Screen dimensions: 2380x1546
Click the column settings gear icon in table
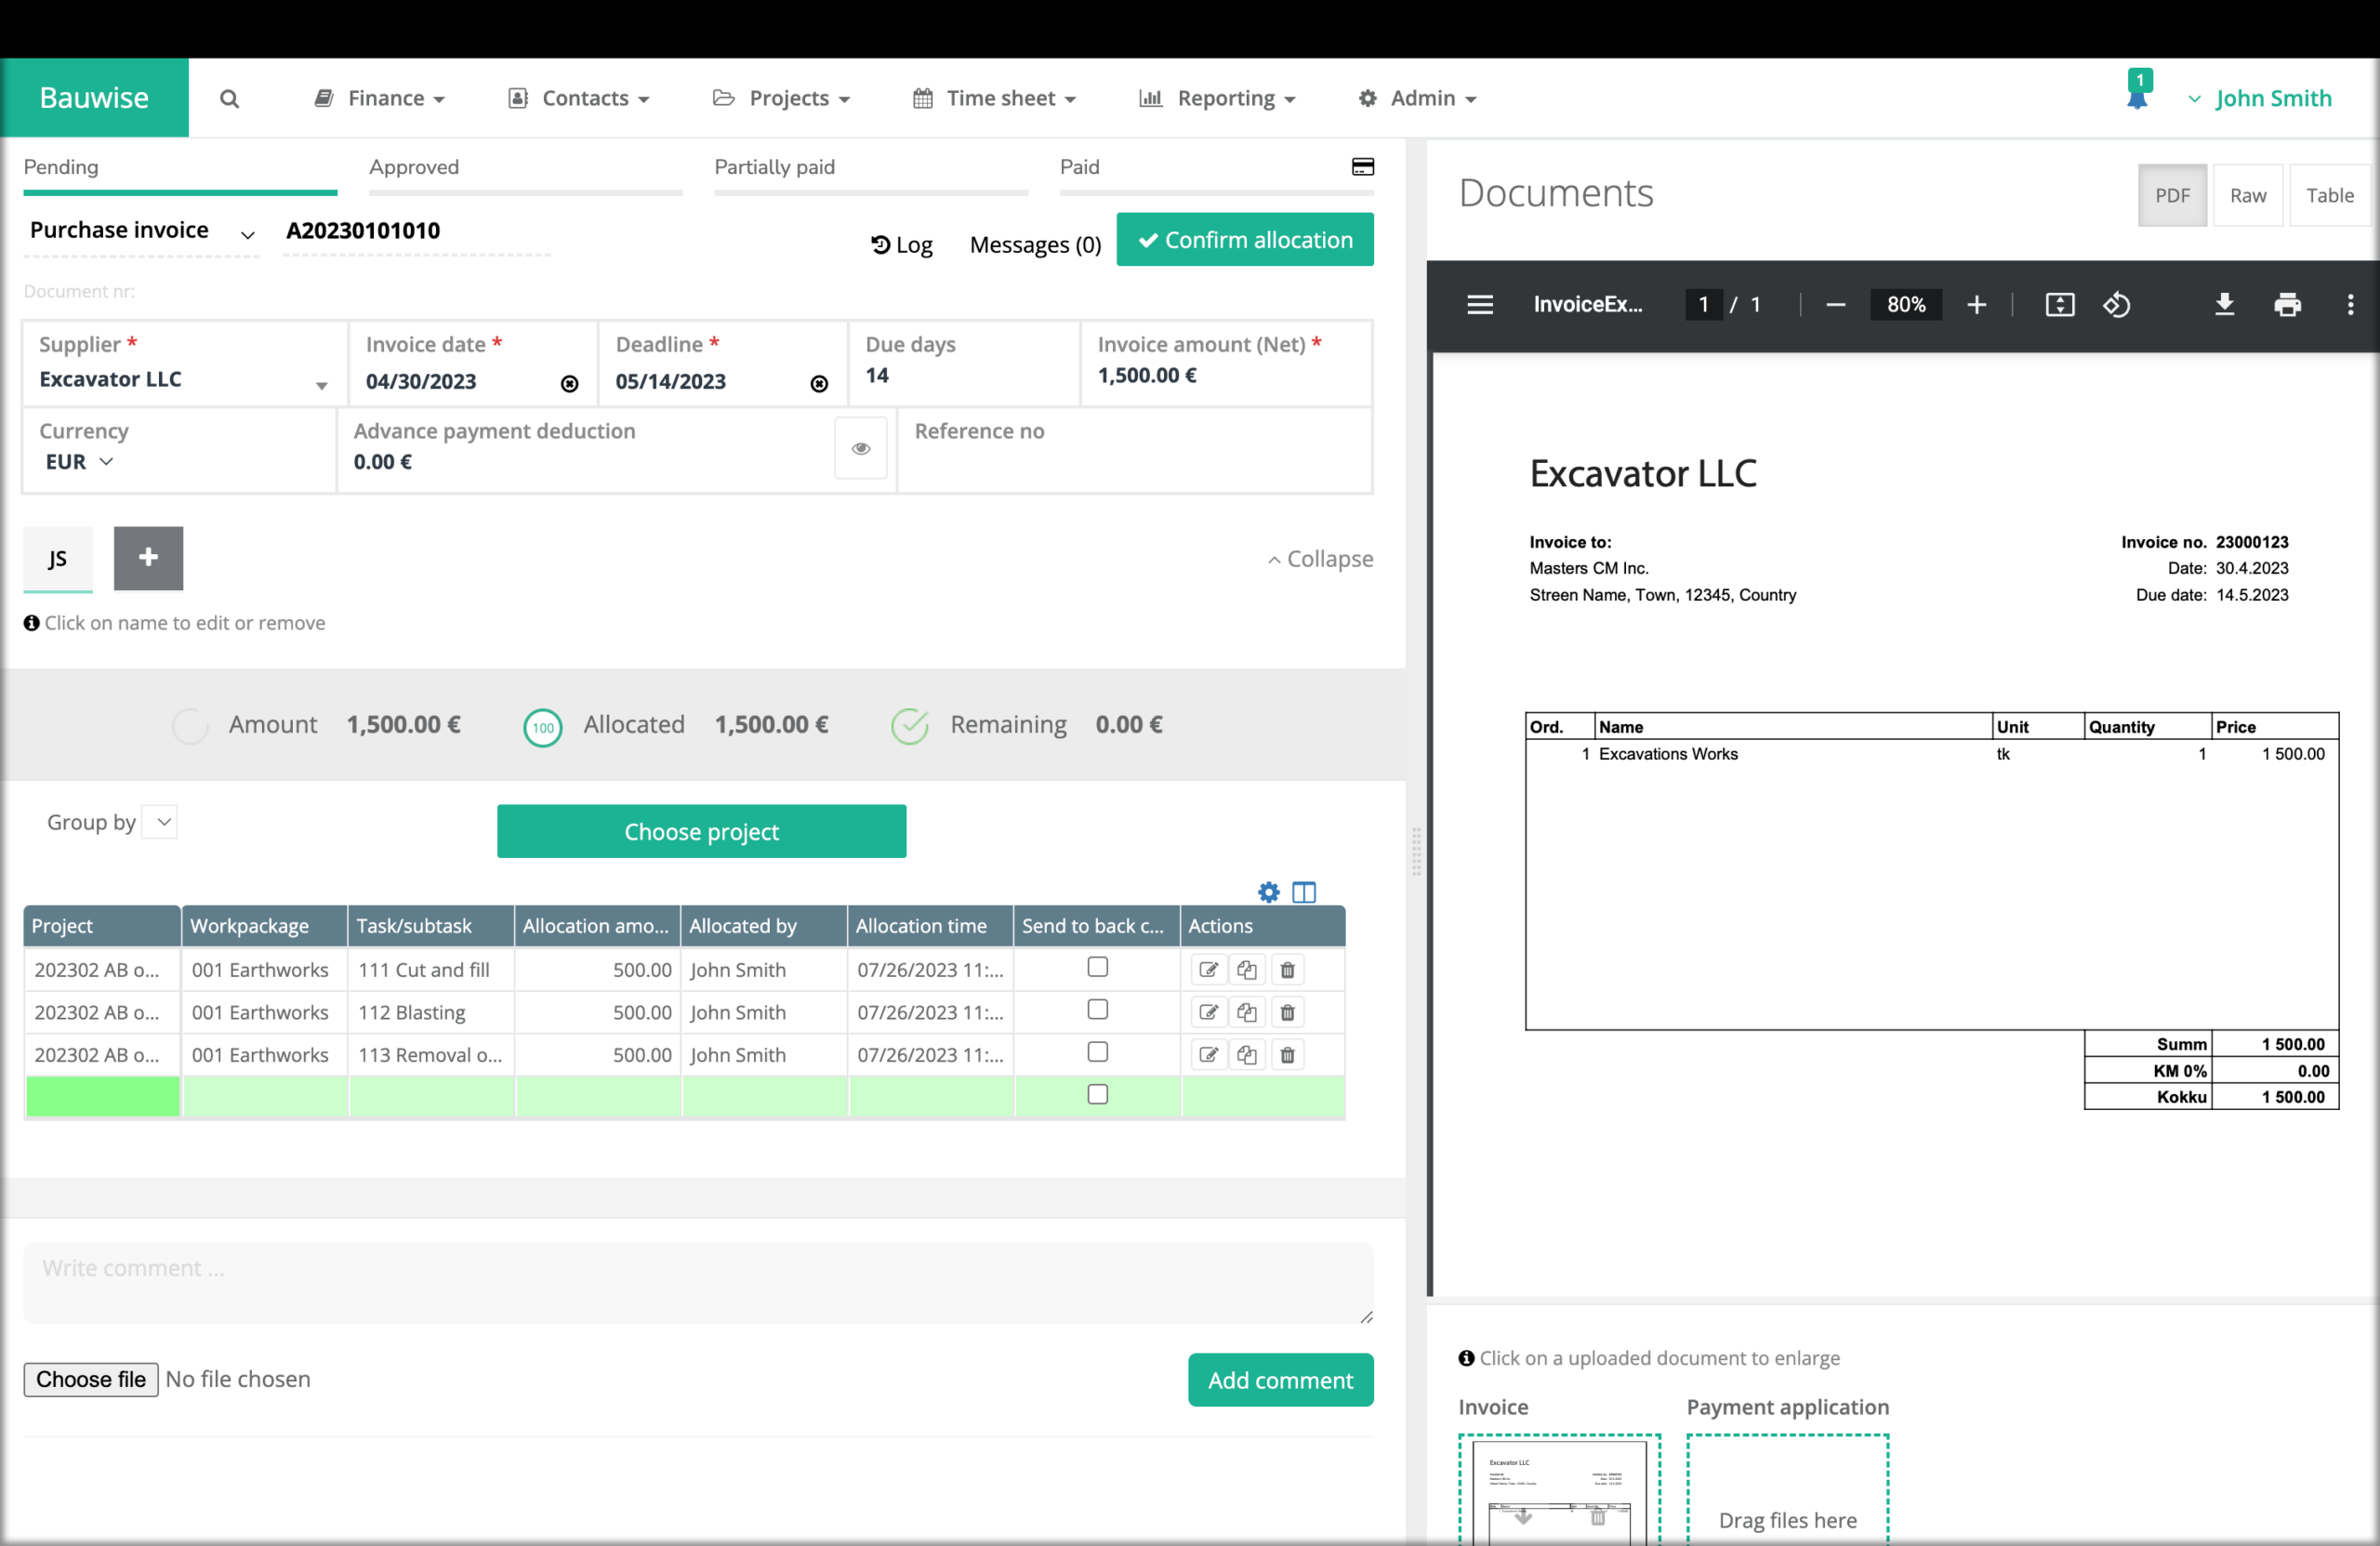pyautogui.click(x=1268, y=892)
